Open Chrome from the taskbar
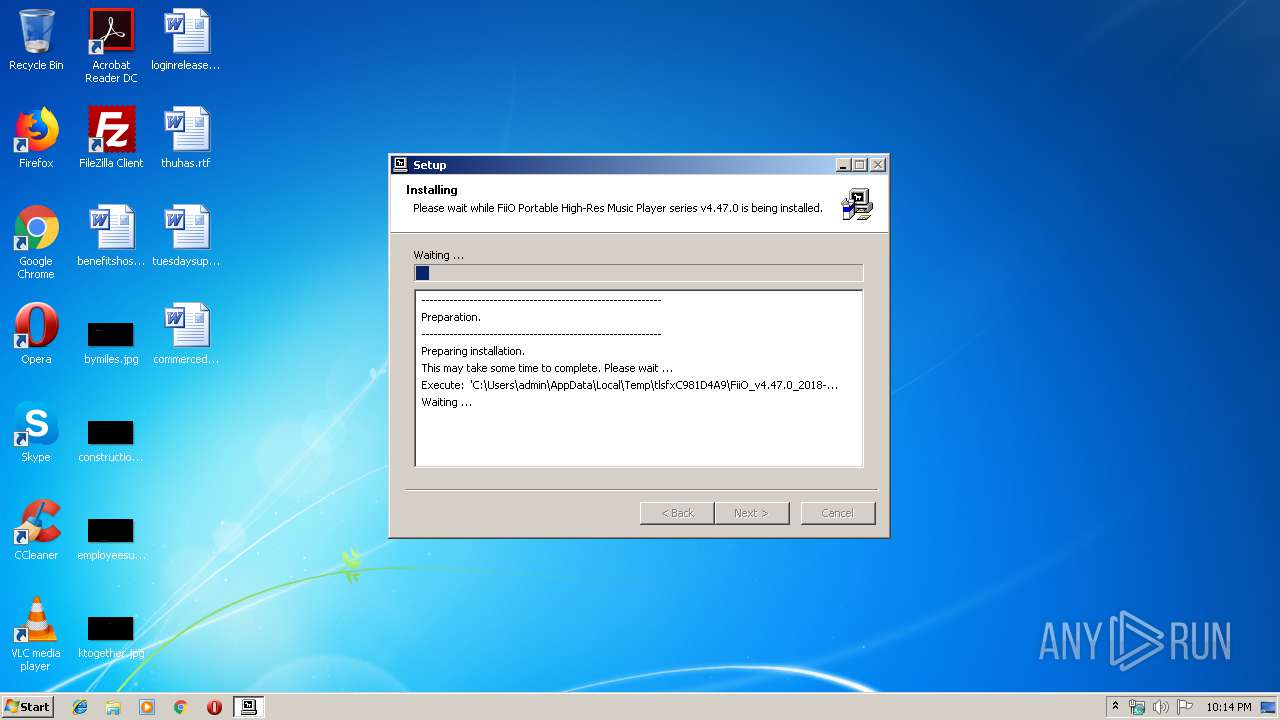 181,707
